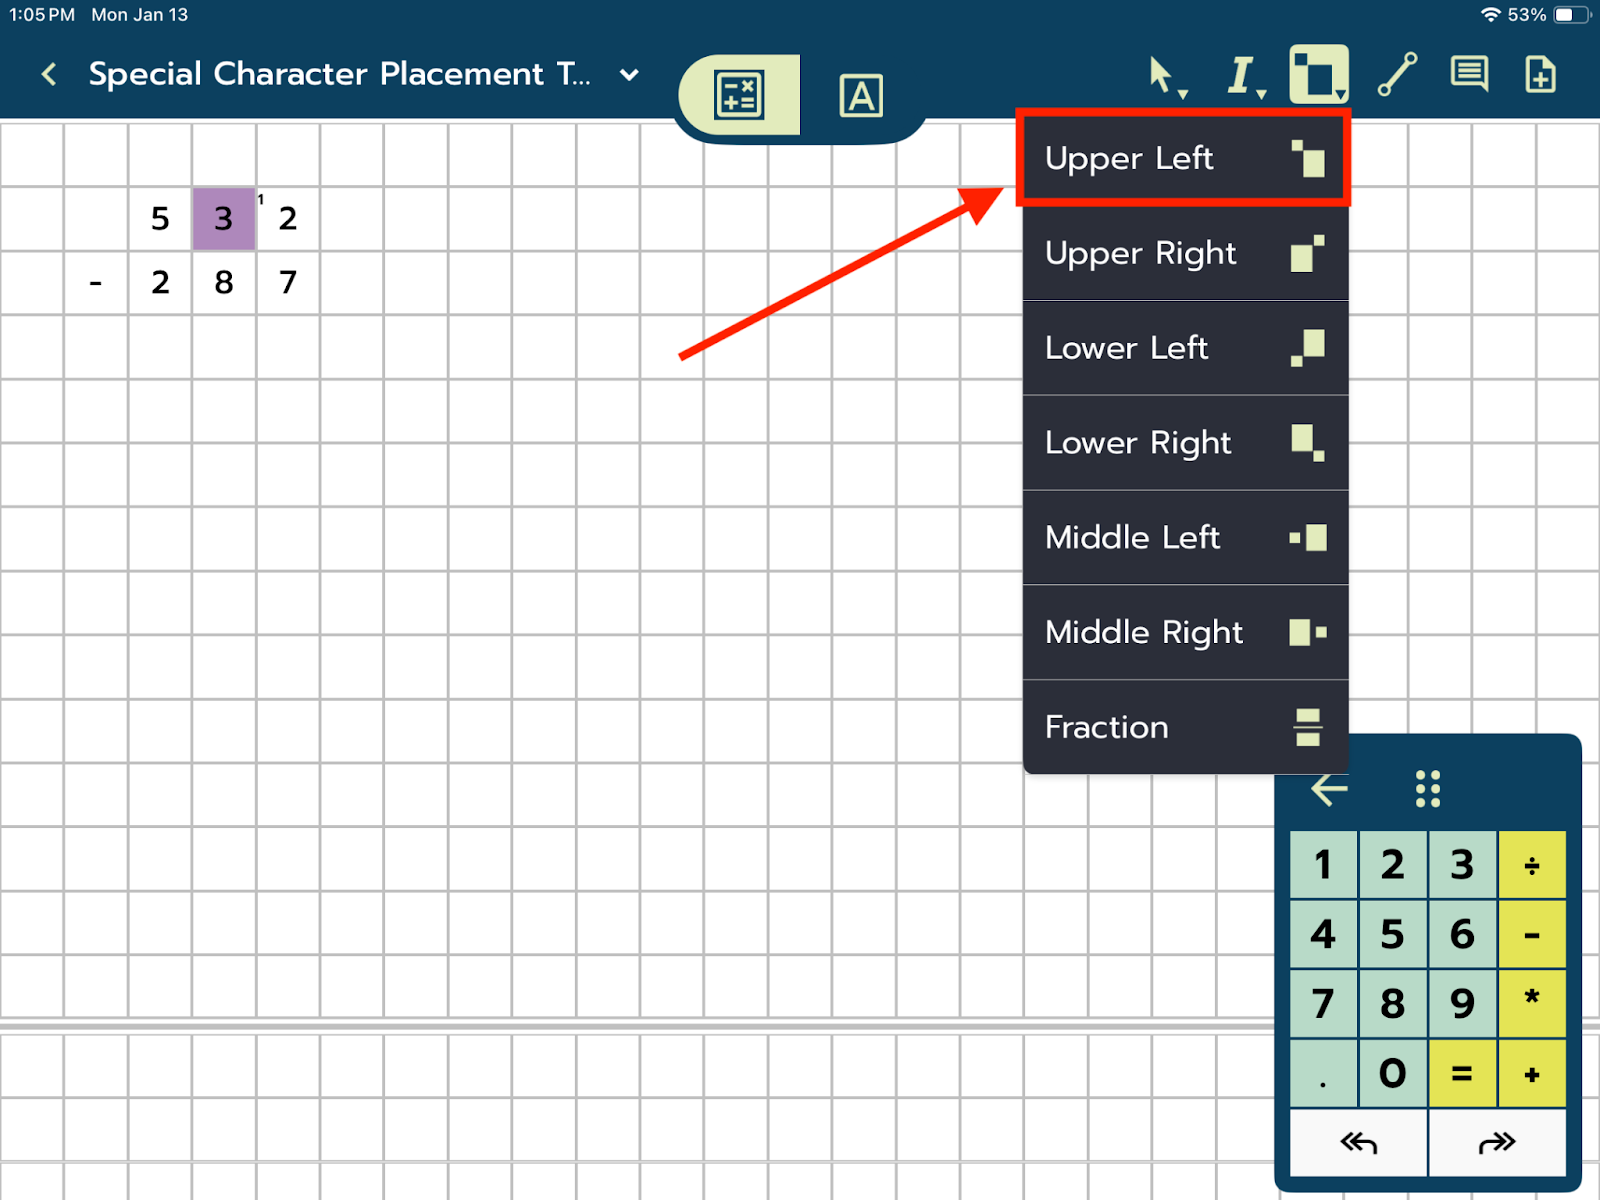Click the special character placement tool
Viewport: 1600px width, 1200px height.
point(1318,75)
